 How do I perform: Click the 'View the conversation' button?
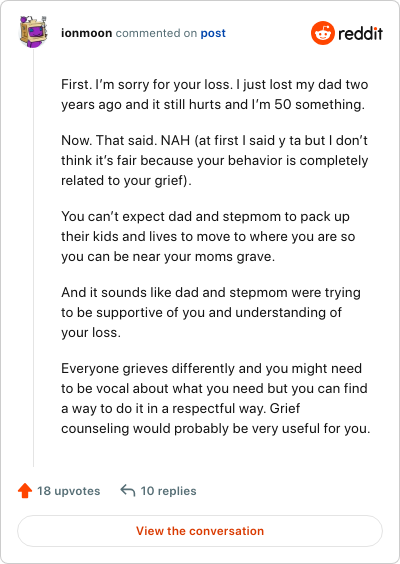tap(200, 531)
